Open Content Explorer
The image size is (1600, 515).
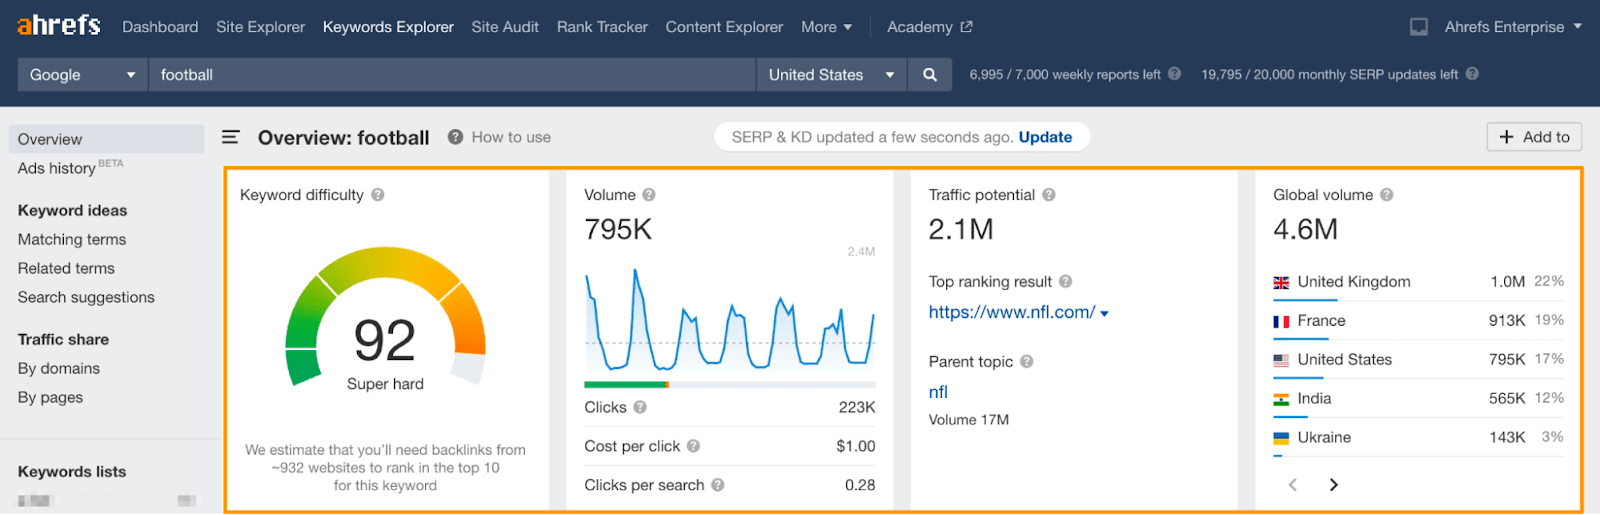pos(724,27)
